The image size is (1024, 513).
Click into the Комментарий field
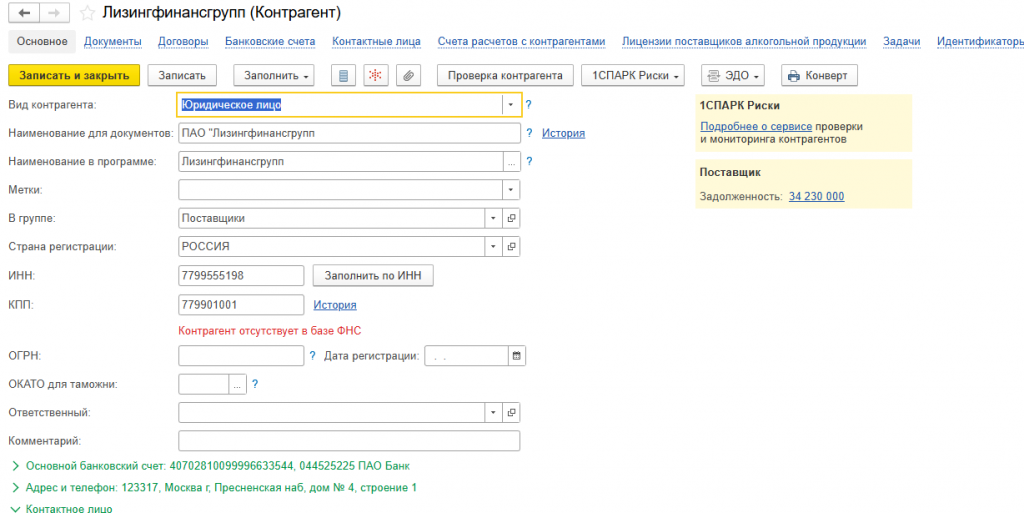click(349, 441)
